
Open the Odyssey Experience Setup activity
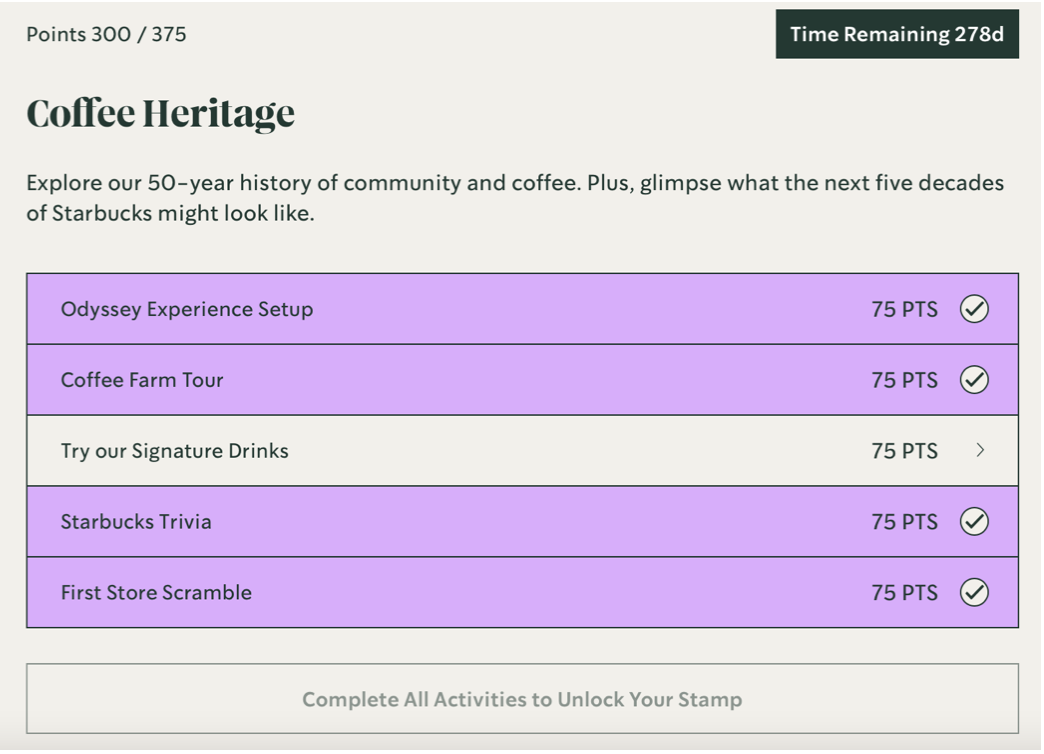(187, 309)
